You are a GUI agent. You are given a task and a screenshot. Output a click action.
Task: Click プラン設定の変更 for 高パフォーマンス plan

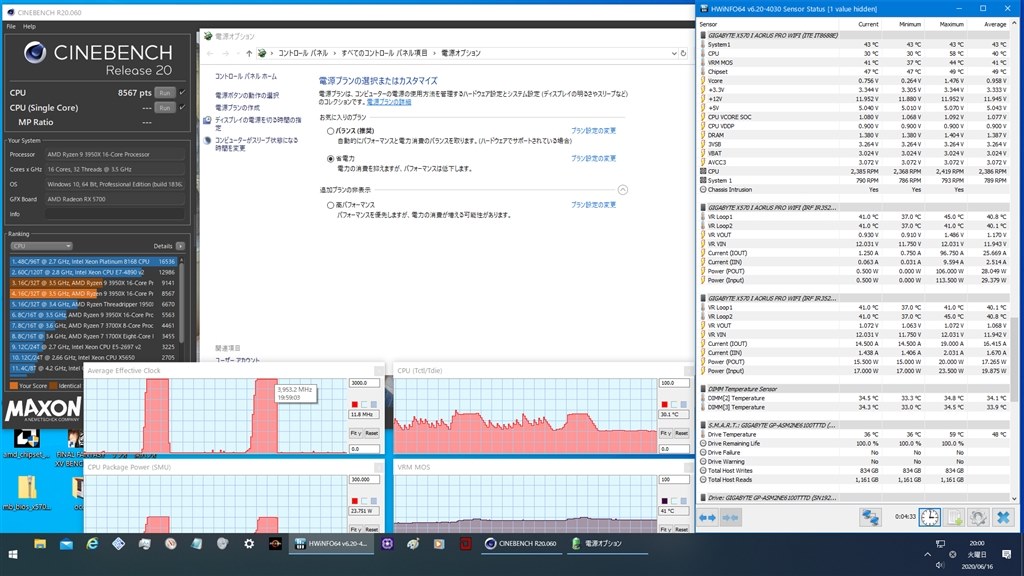(594, 204)
